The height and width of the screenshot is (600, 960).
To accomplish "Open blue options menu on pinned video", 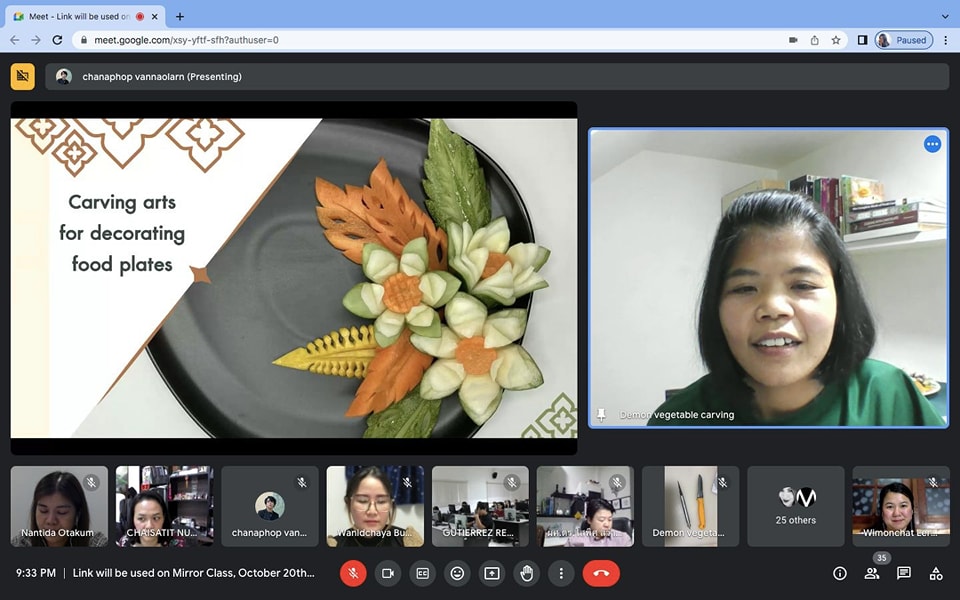I will tap(932, 144).
